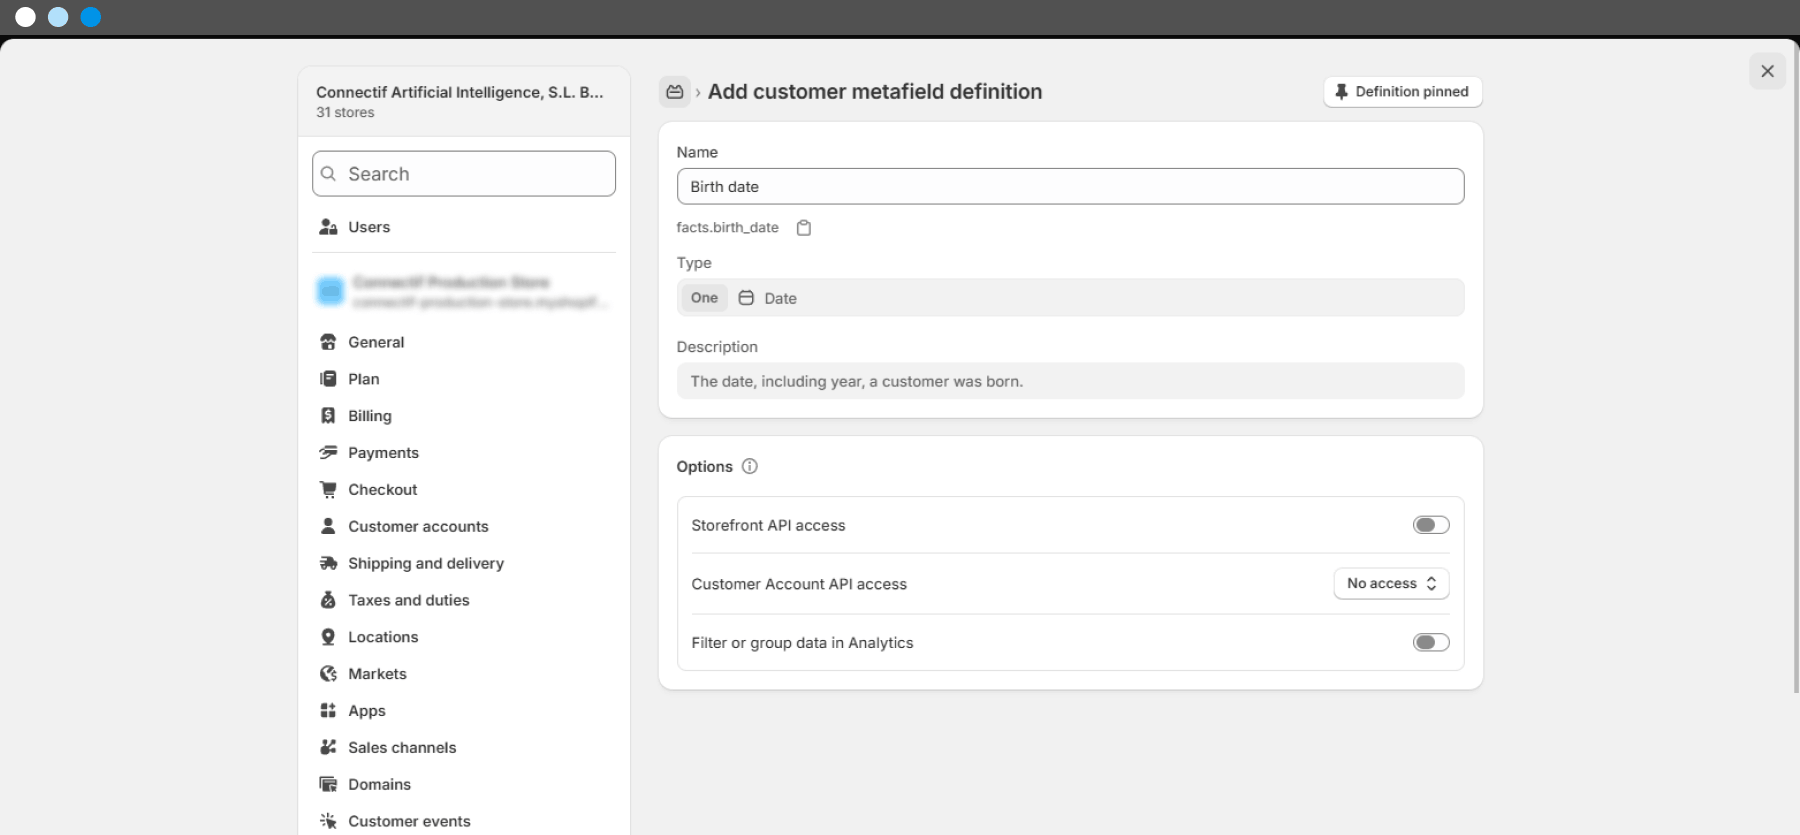Click the Users icon in sidebar
This screenshot has width=1800, height=835.
(328, 227)
